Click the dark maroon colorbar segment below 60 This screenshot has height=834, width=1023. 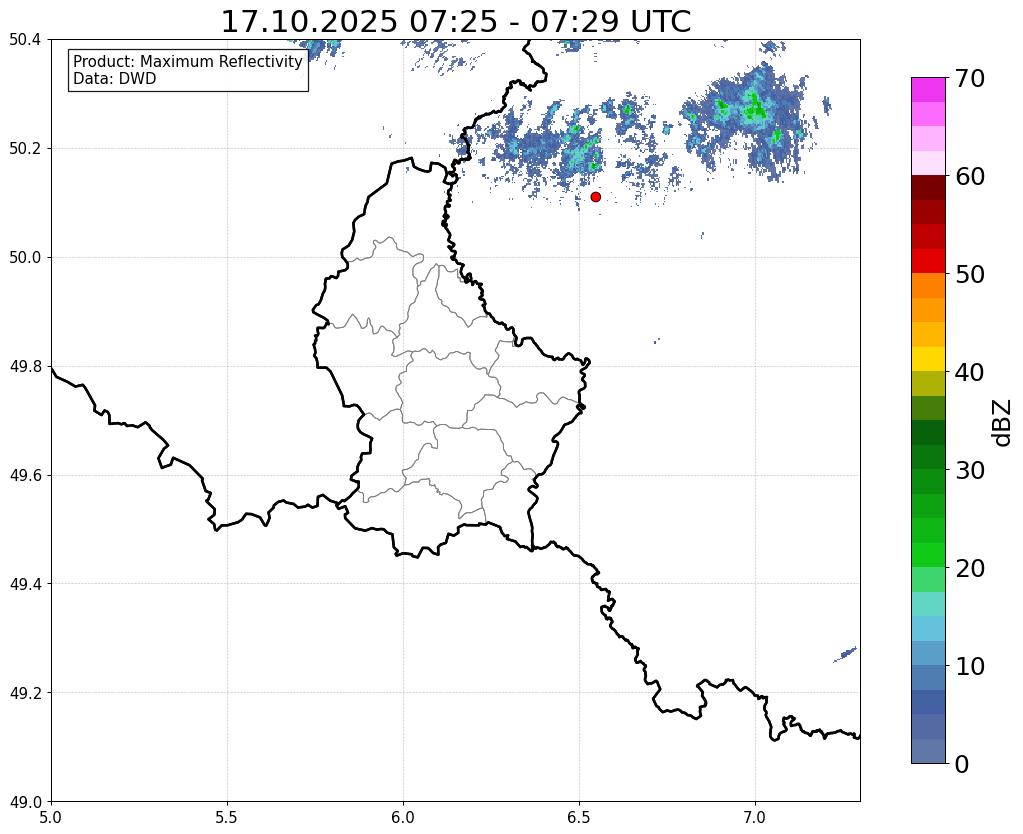click(928, 188)
